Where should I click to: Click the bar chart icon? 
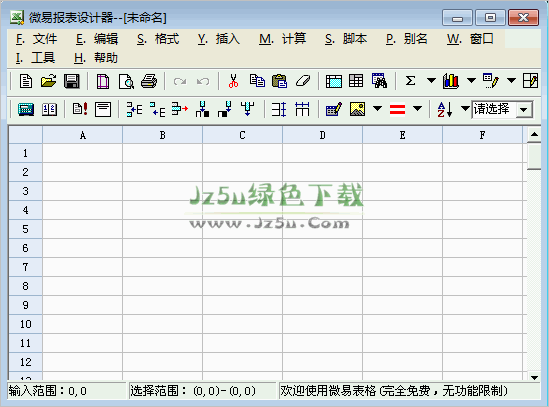(451, 81)
